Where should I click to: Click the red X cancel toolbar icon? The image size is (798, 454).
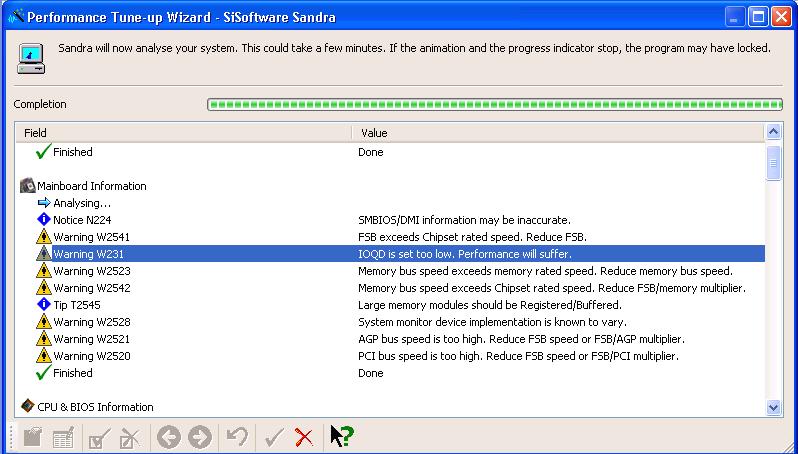[304, 437]
